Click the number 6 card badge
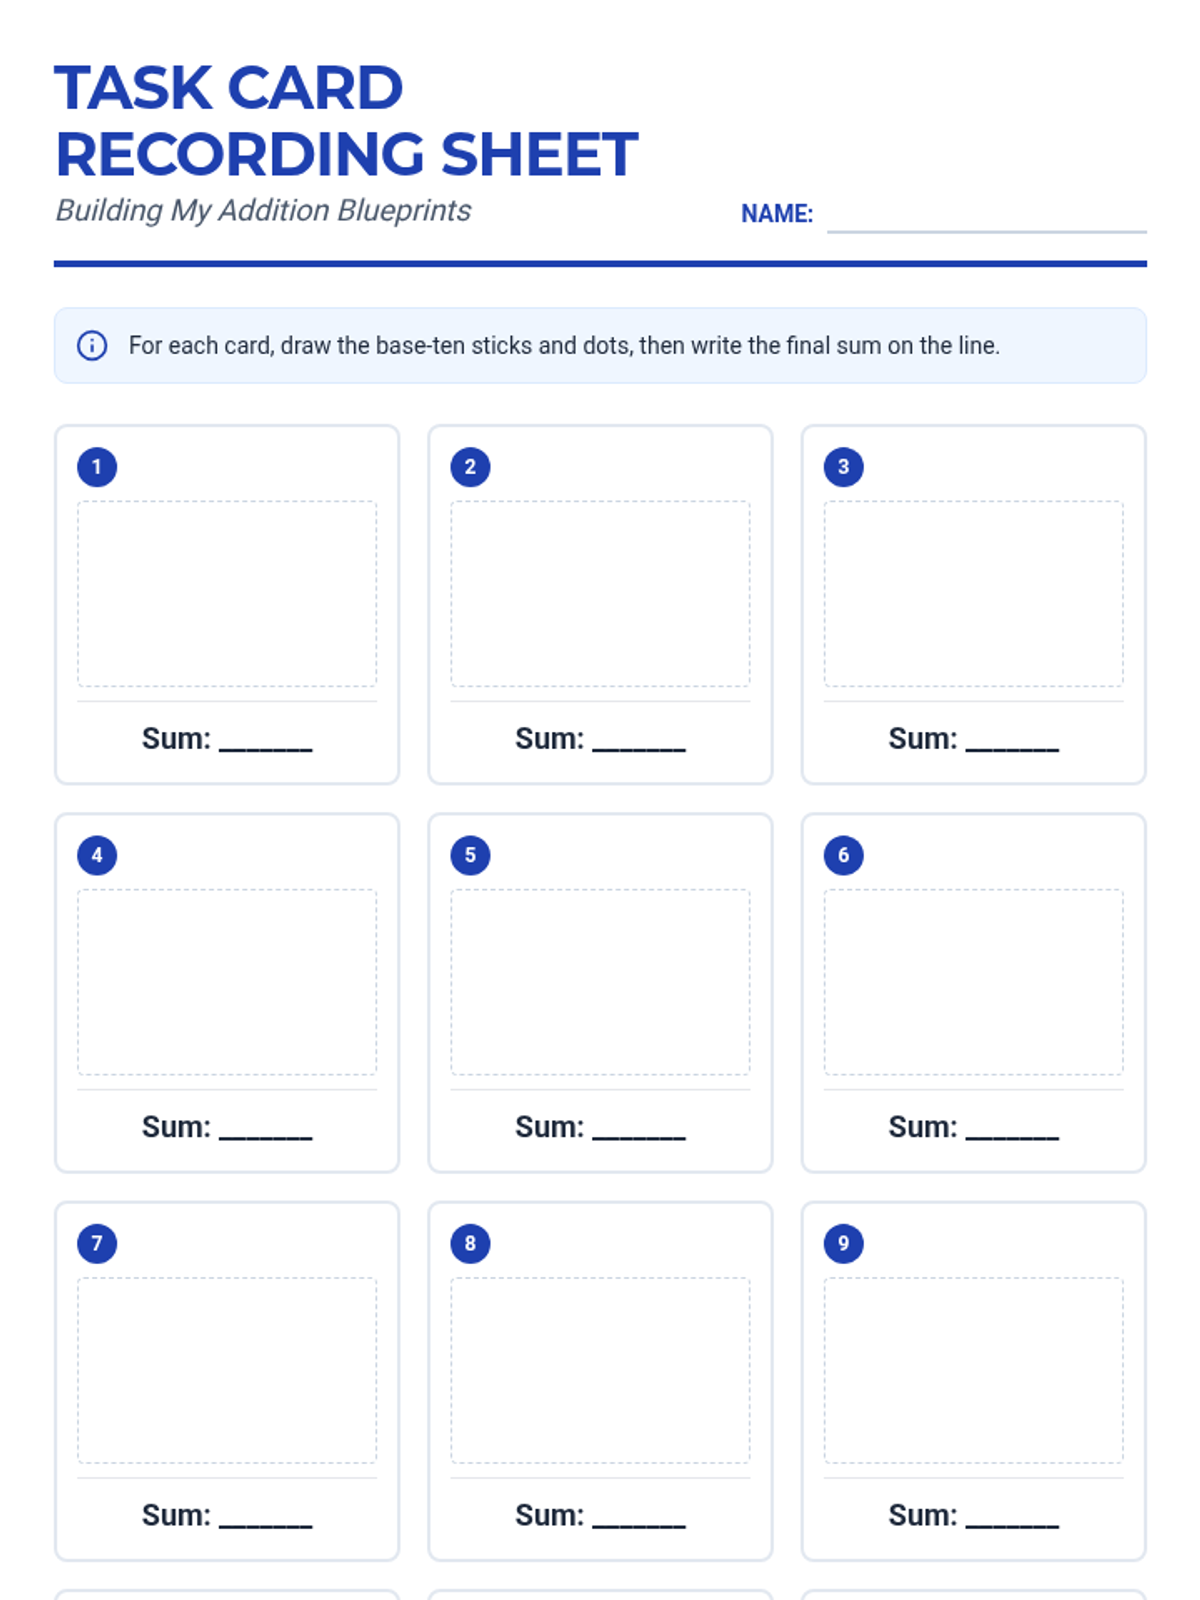Viewport: 1200px width, 1600px height. [x=843, y=855]
